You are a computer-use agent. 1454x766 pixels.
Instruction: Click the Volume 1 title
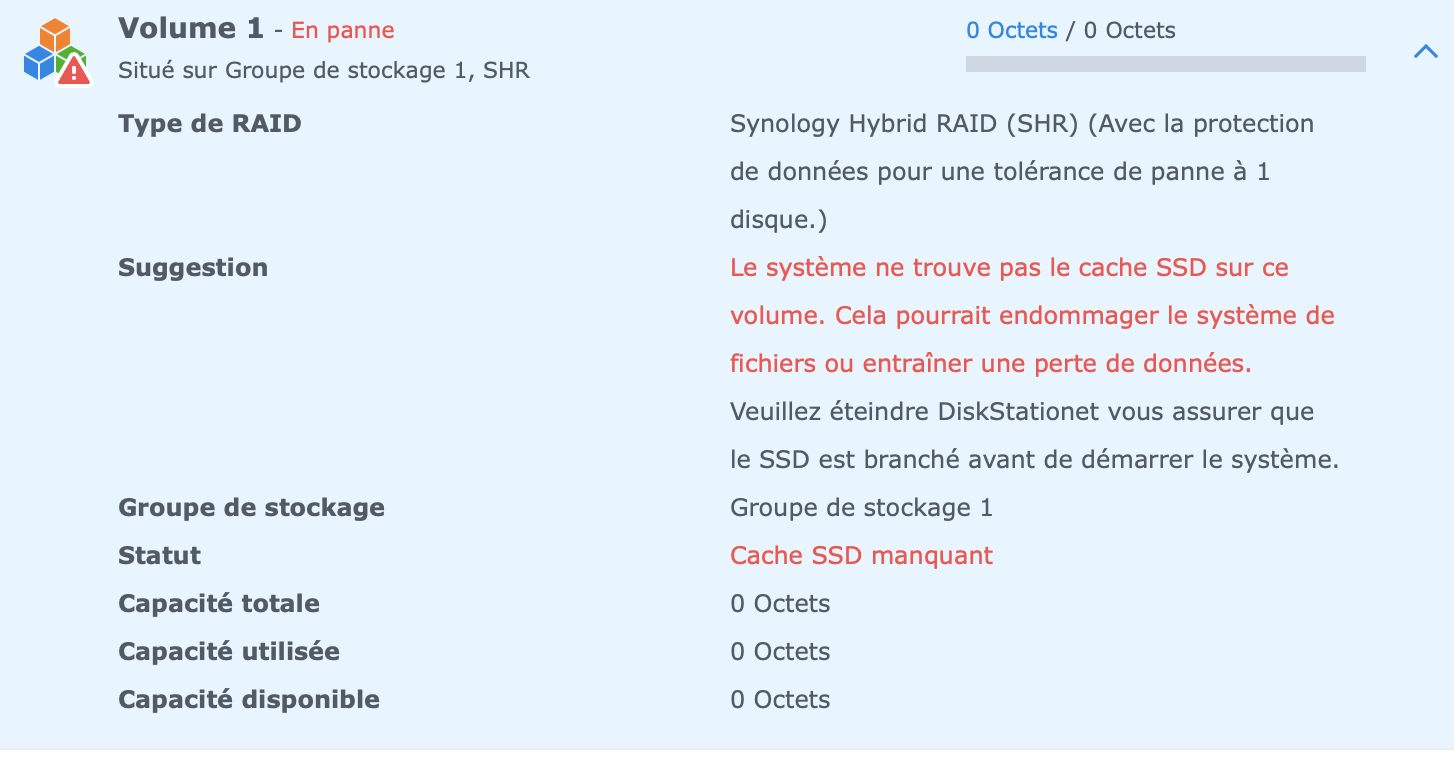tap(191, 29)
